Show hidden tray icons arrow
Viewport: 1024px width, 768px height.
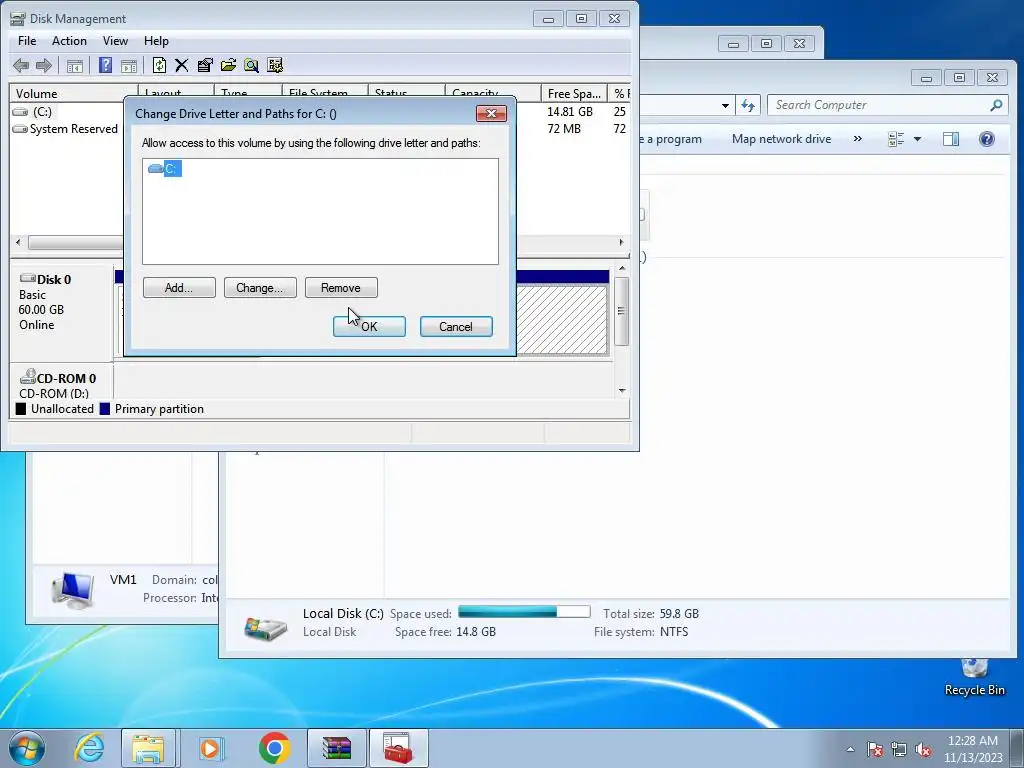tap(850, 750)
